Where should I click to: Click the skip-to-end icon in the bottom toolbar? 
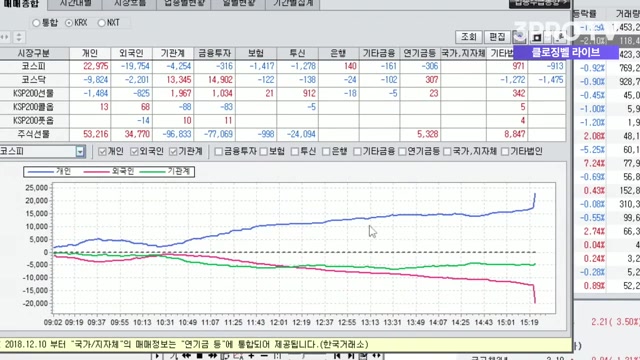351,356
